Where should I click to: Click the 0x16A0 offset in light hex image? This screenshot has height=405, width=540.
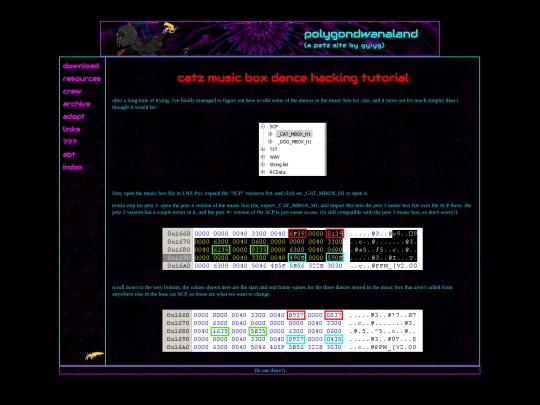[x=178, y=347]
